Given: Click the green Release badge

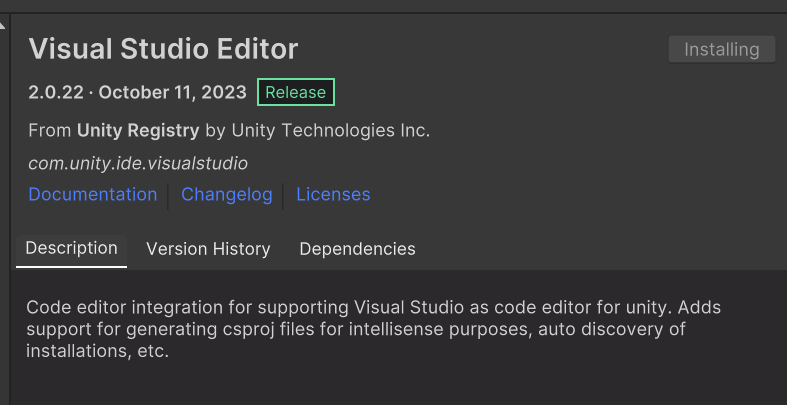Looking at the screenshot, I should tap(295, 92).
